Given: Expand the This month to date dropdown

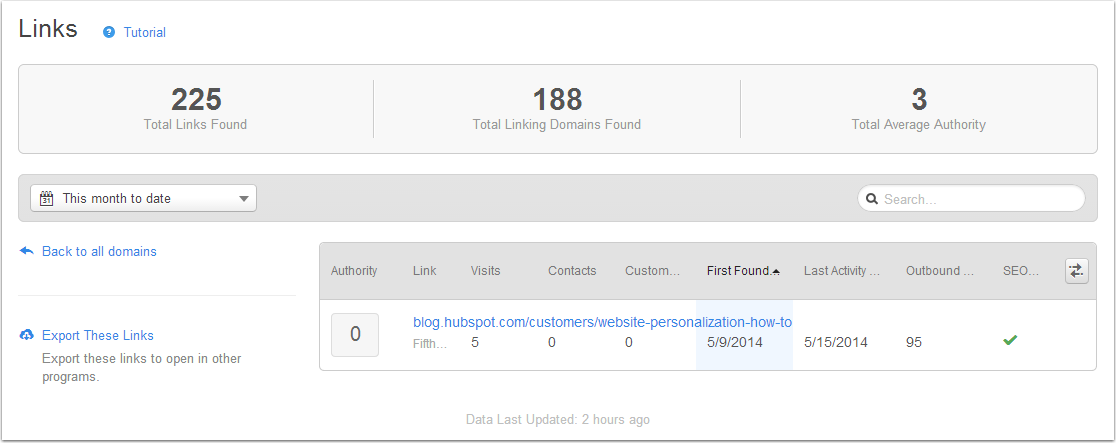Looking at the screenshot, I should (x=244, y=198).
